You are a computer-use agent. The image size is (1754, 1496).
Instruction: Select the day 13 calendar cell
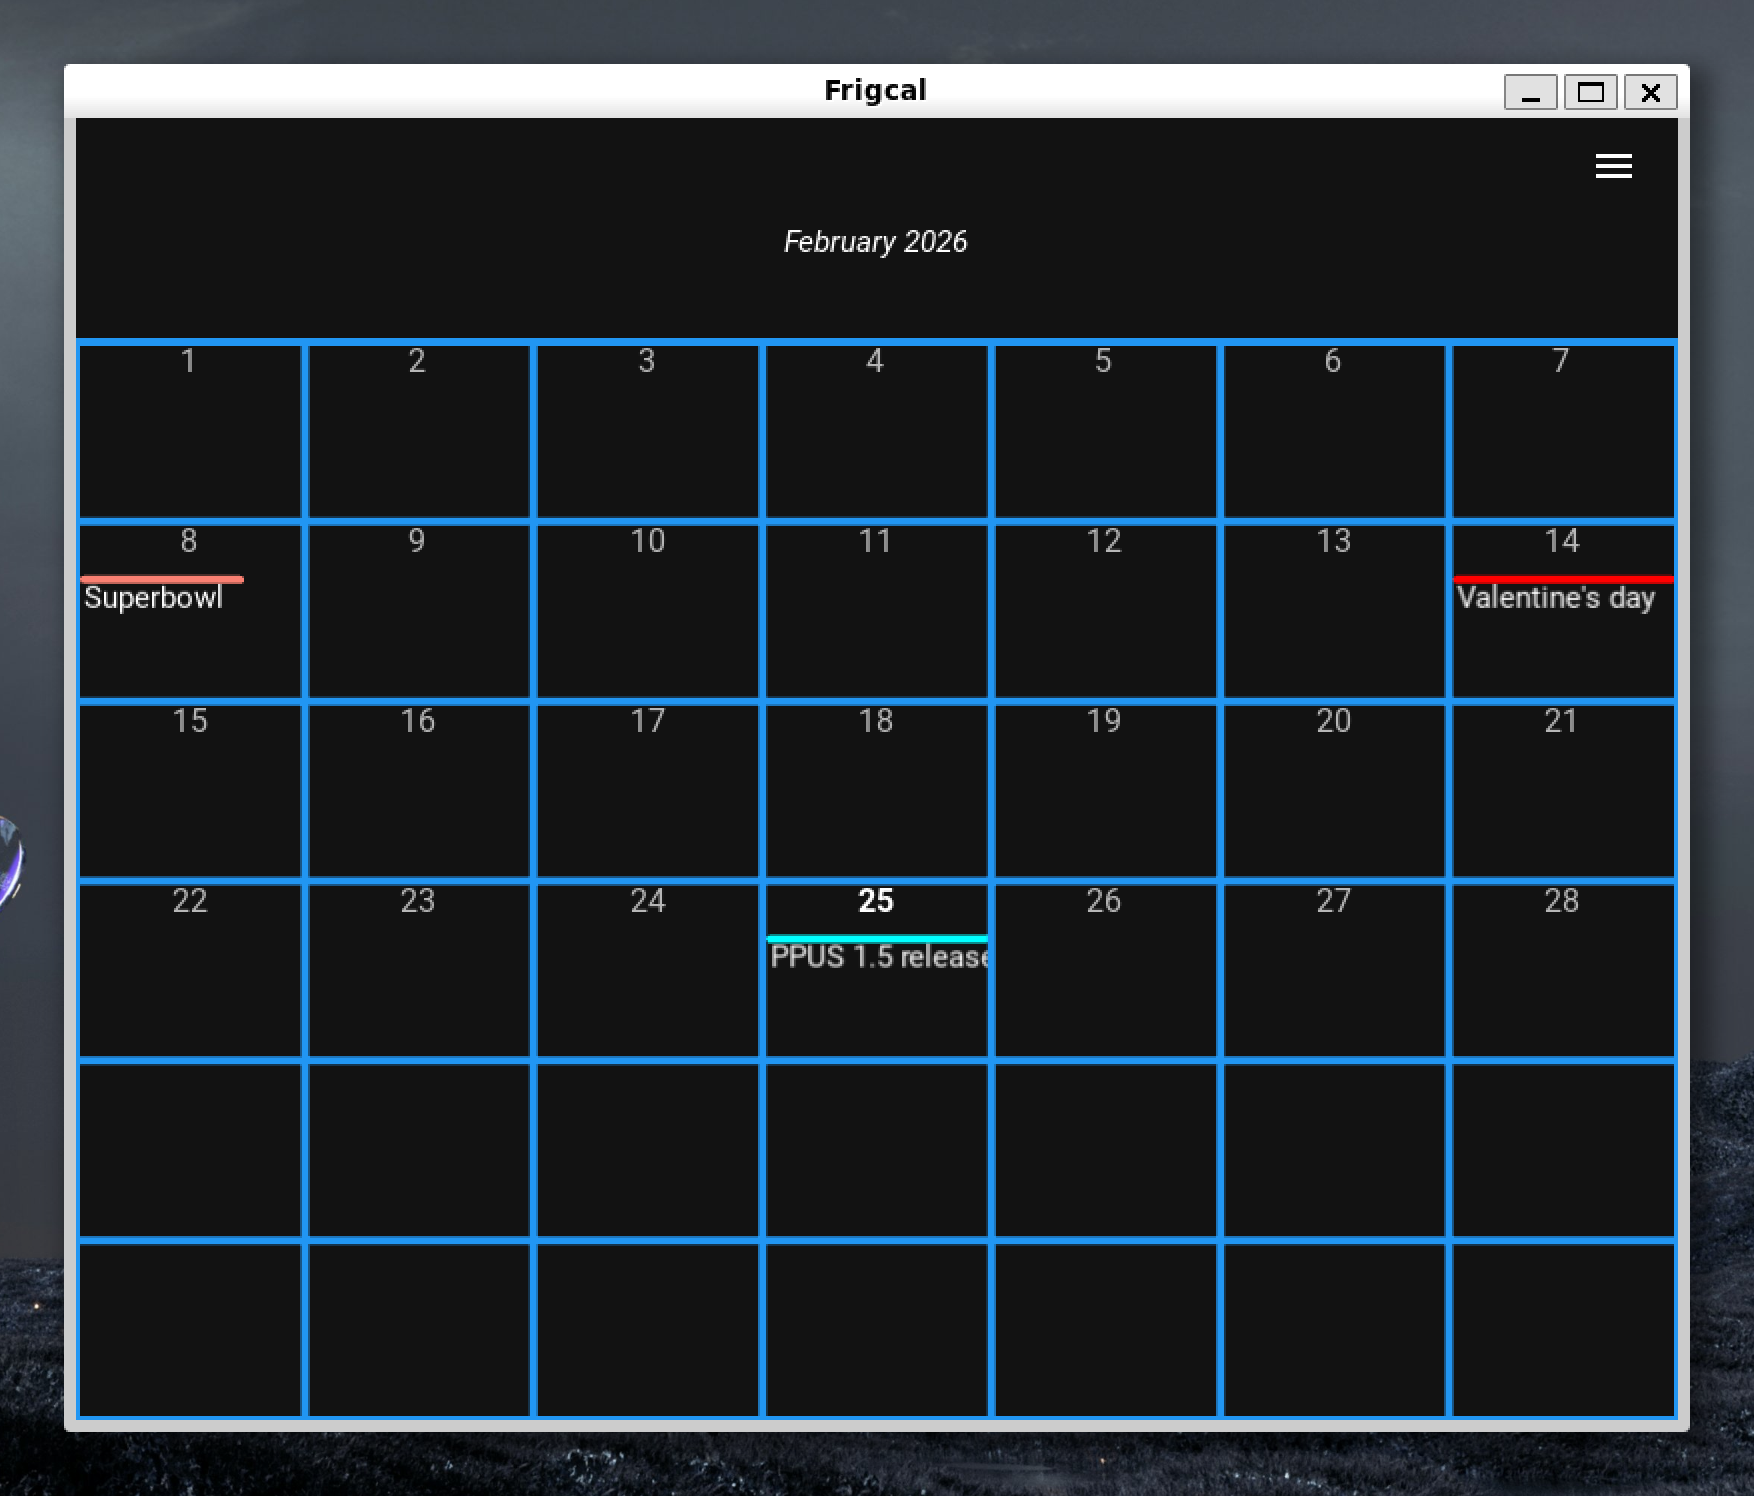[x=1333, y=611]
